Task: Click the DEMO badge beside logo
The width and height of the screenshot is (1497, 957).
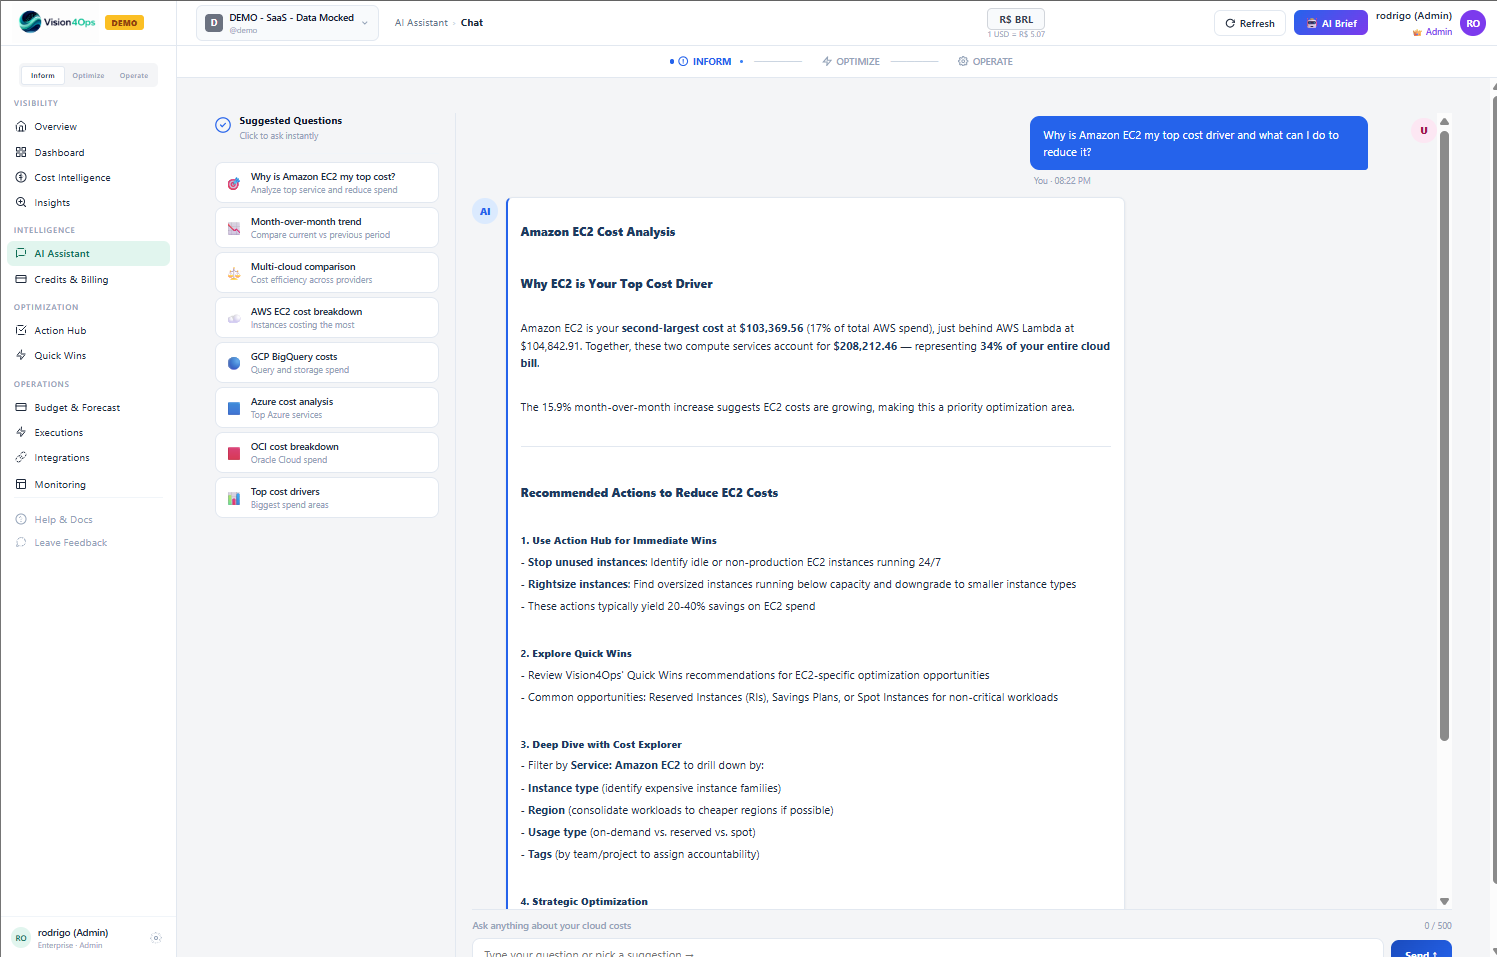Action: (125, 22)
